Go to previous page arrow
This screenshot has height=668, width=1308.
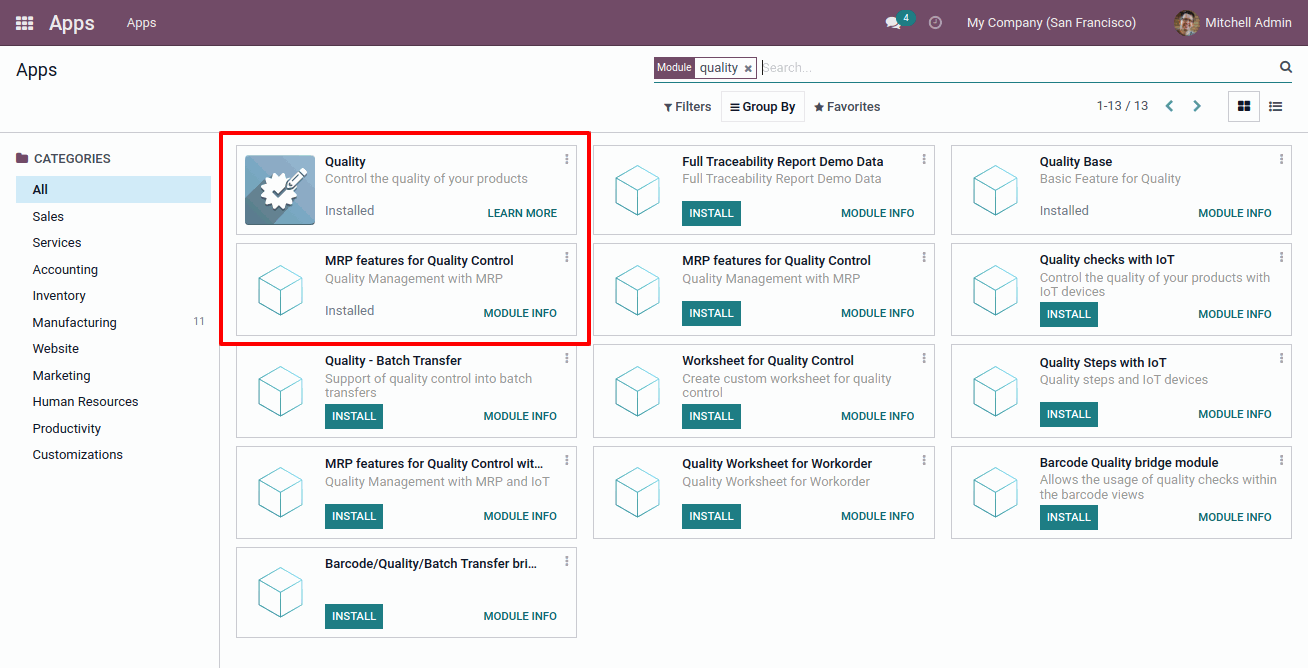(1169, 106)
